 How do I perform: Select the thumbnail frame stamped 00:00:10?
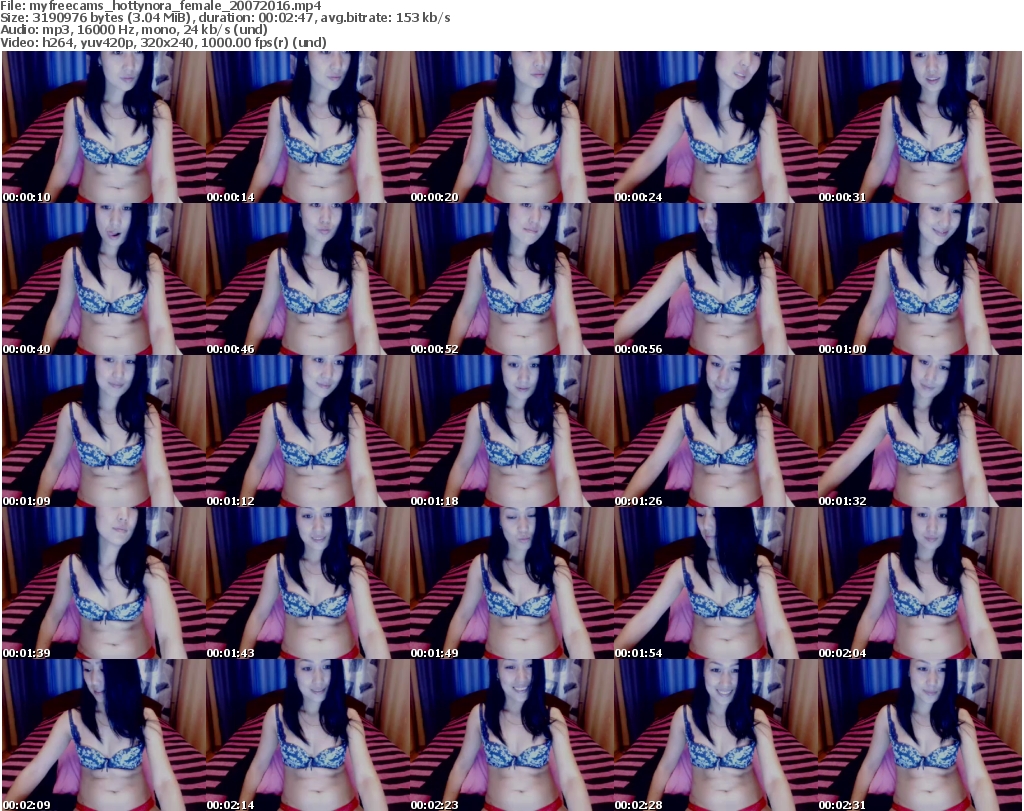104,127
